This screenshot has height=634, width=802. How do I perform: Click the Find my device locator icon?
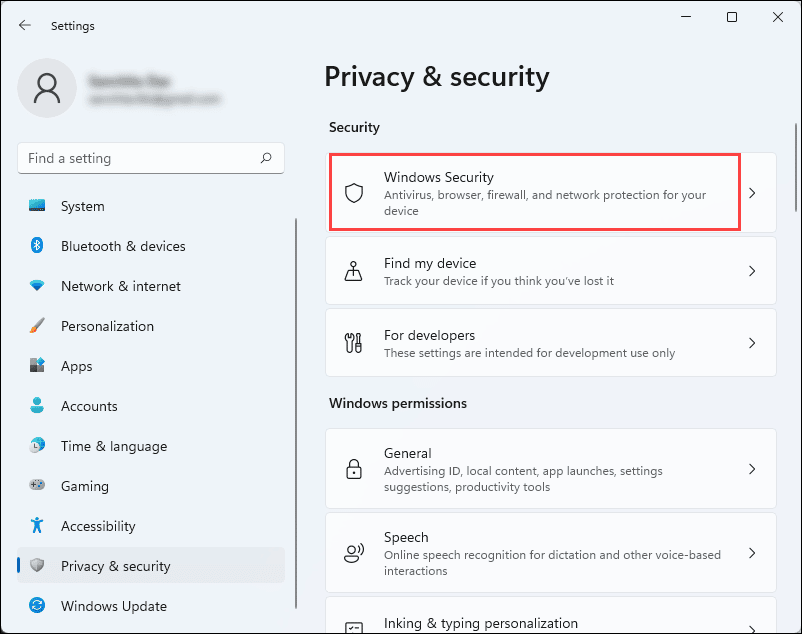pyautogui.click(x=353, y=271)
